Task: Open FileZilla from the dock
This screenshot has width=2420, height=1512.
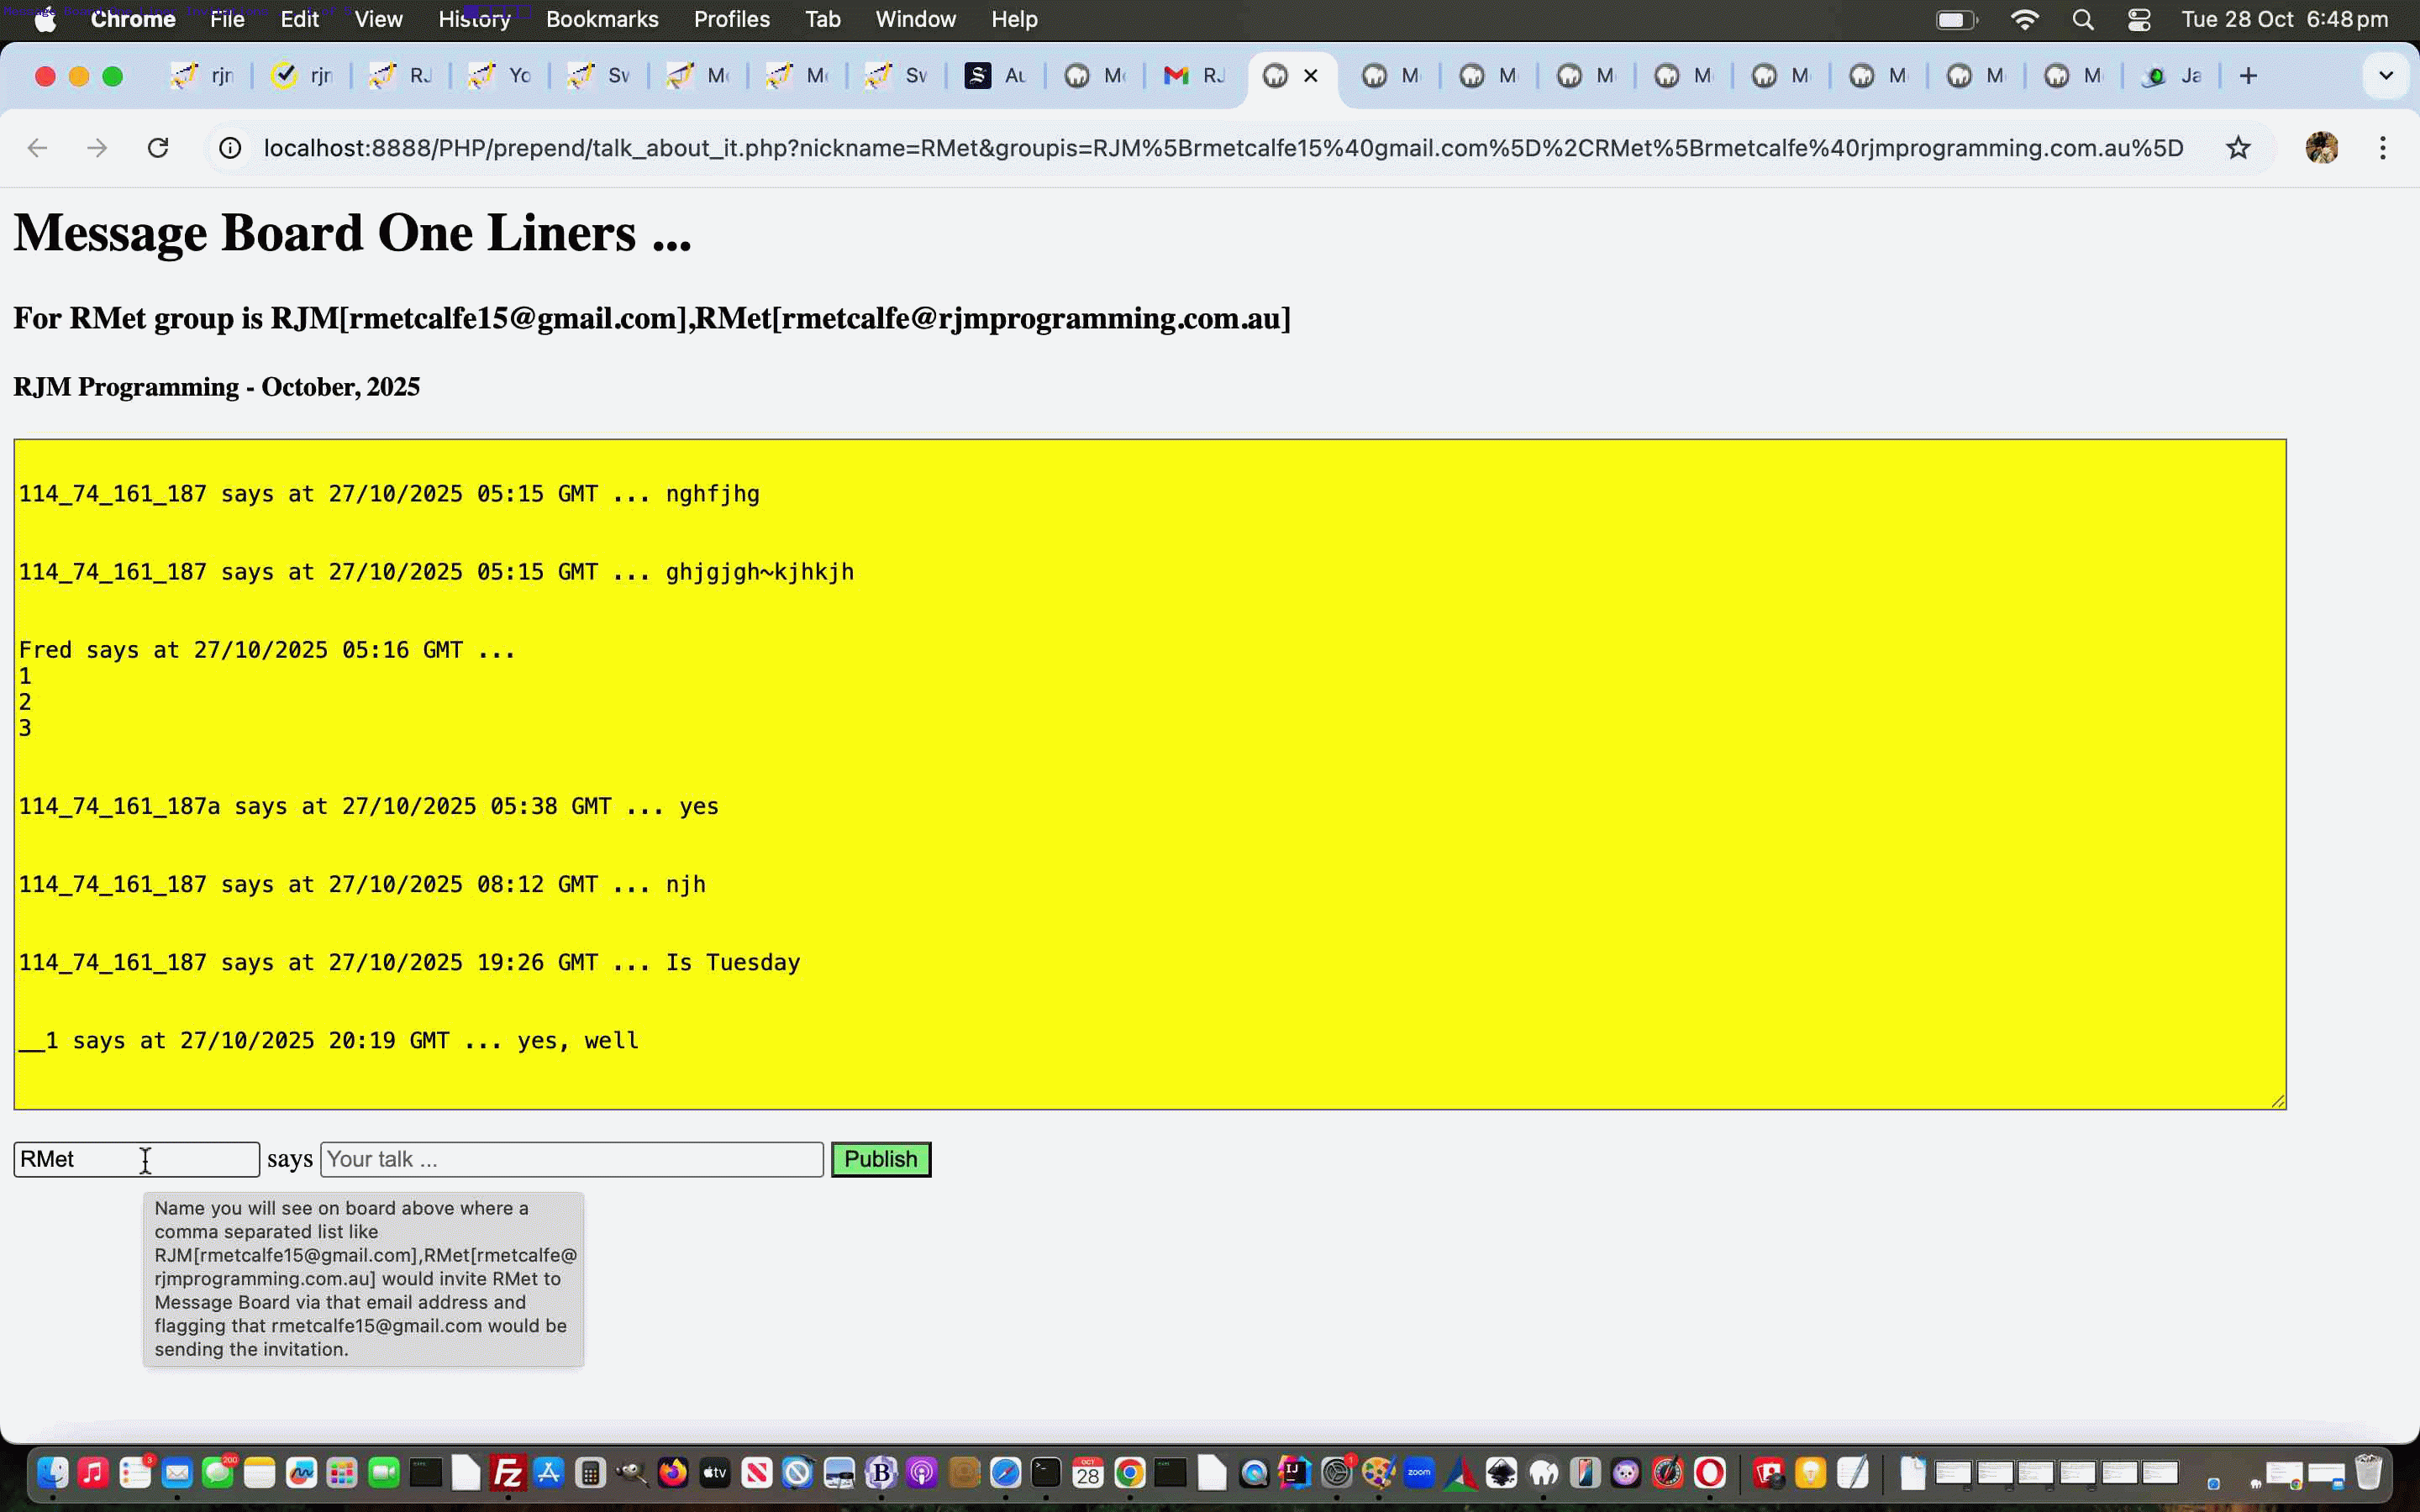Action: [x=508, y=1473]
